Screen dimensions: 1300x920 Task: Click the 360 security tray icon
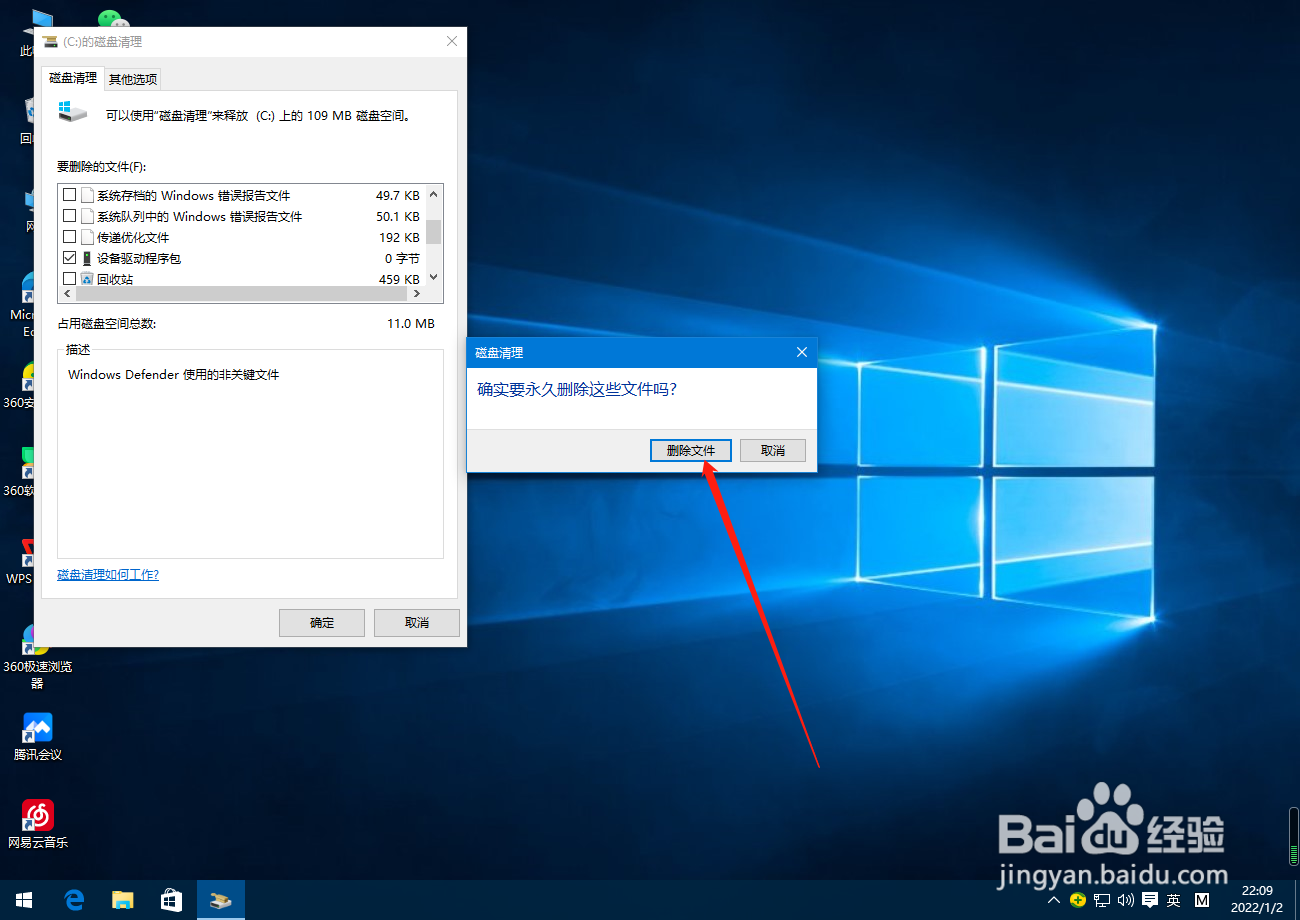(x=1078, y=900)
